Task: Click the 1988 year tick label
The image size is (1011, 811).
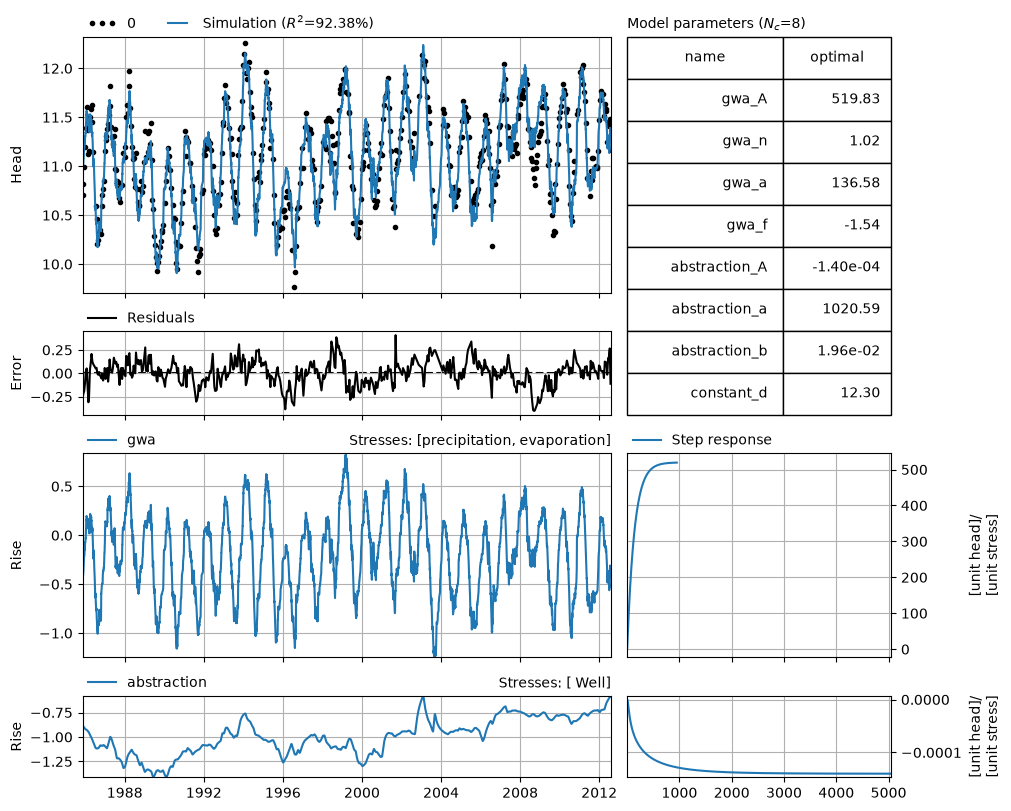Action: click(x=125, y=792)
